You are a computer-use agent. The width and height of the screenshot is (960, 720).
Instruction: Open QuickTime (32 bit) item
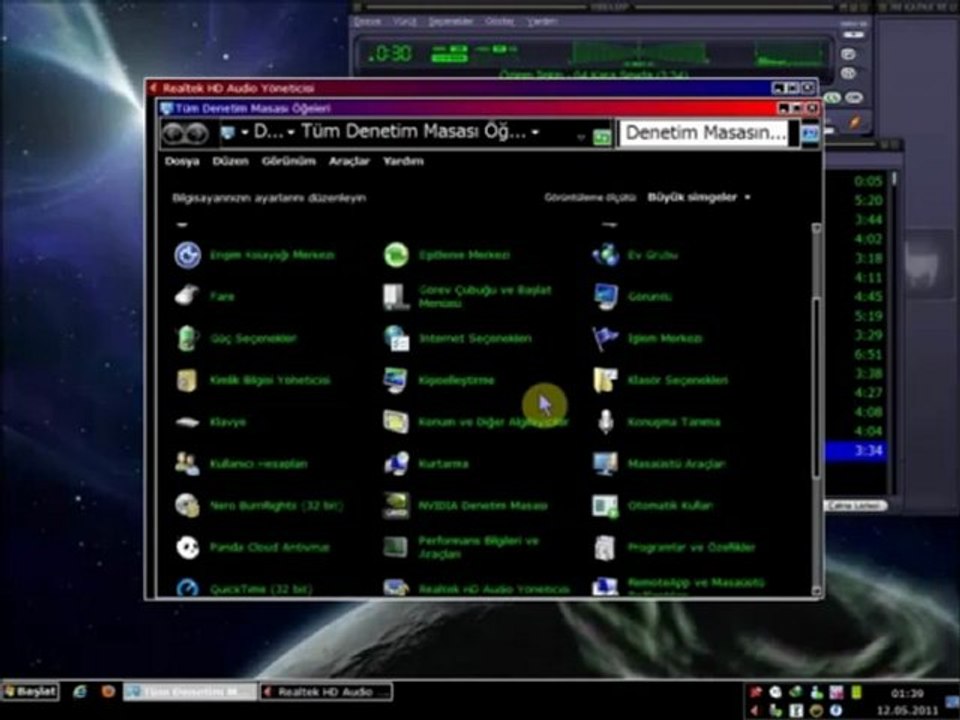[x=243, y=588]
